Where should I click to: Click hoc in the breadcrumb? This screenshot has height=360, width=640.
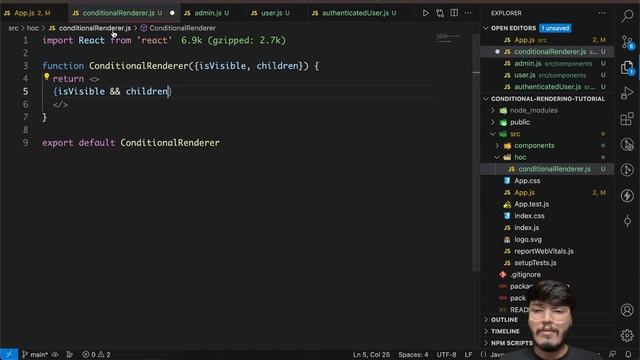[33, 28]
